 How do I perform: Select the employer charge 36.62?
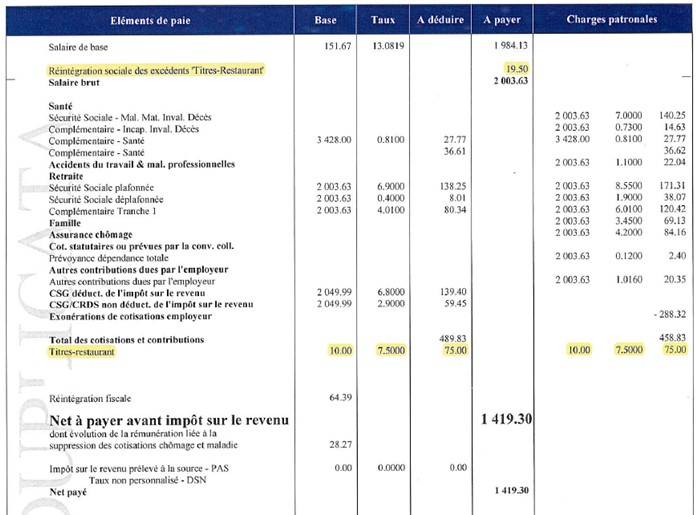(x=675, y=151)
